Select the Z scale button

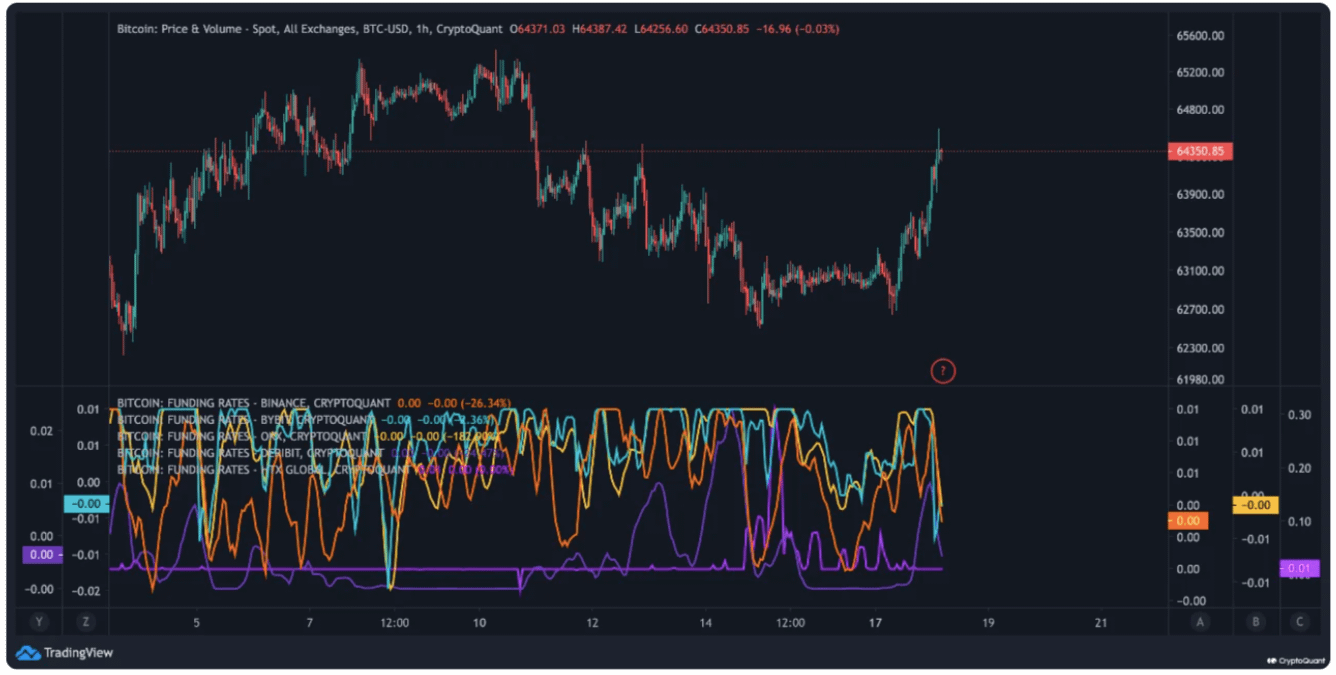tap(86, 622)
